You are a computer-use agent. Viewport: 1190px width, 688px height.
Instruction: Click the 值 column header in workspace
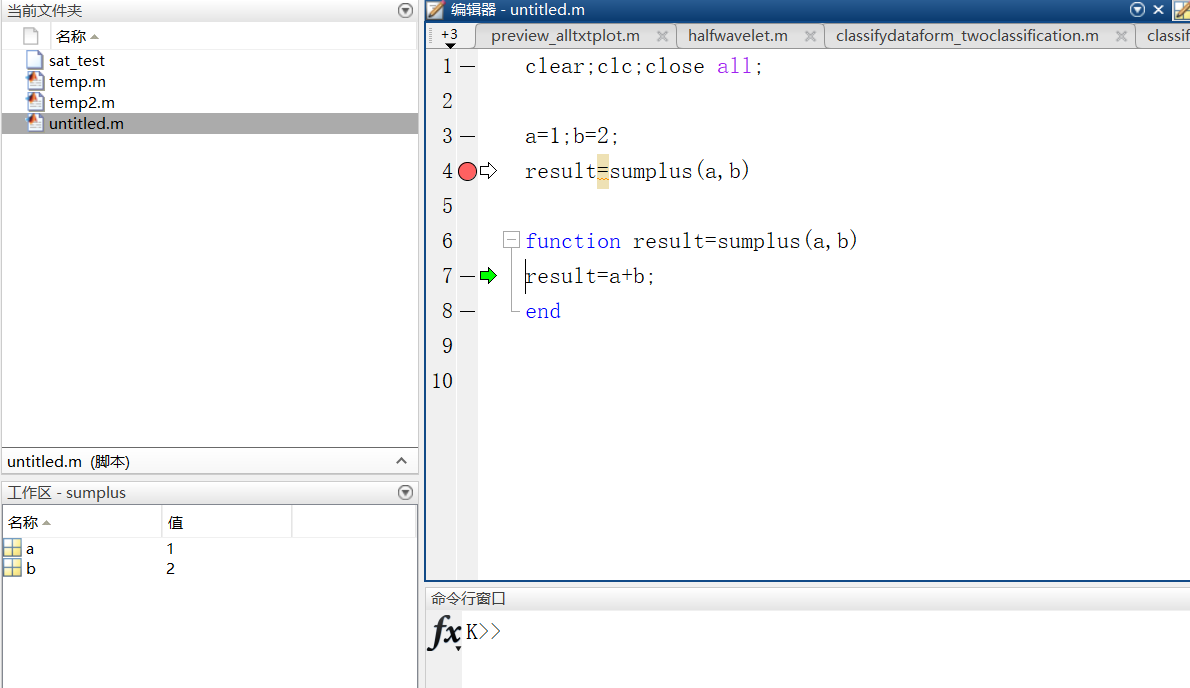click(x=175, y=523)
